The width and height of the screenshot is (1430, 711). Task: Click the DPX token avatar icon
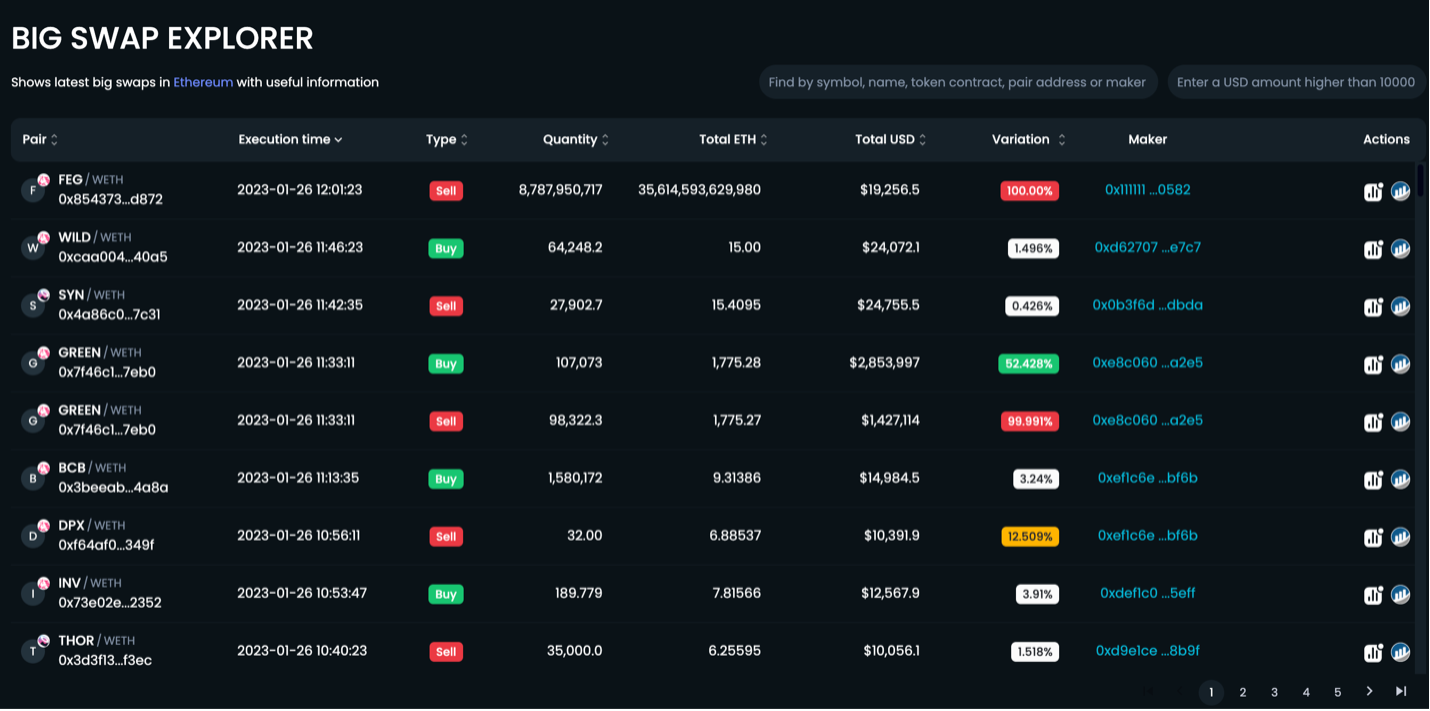[x=34, y=535]
